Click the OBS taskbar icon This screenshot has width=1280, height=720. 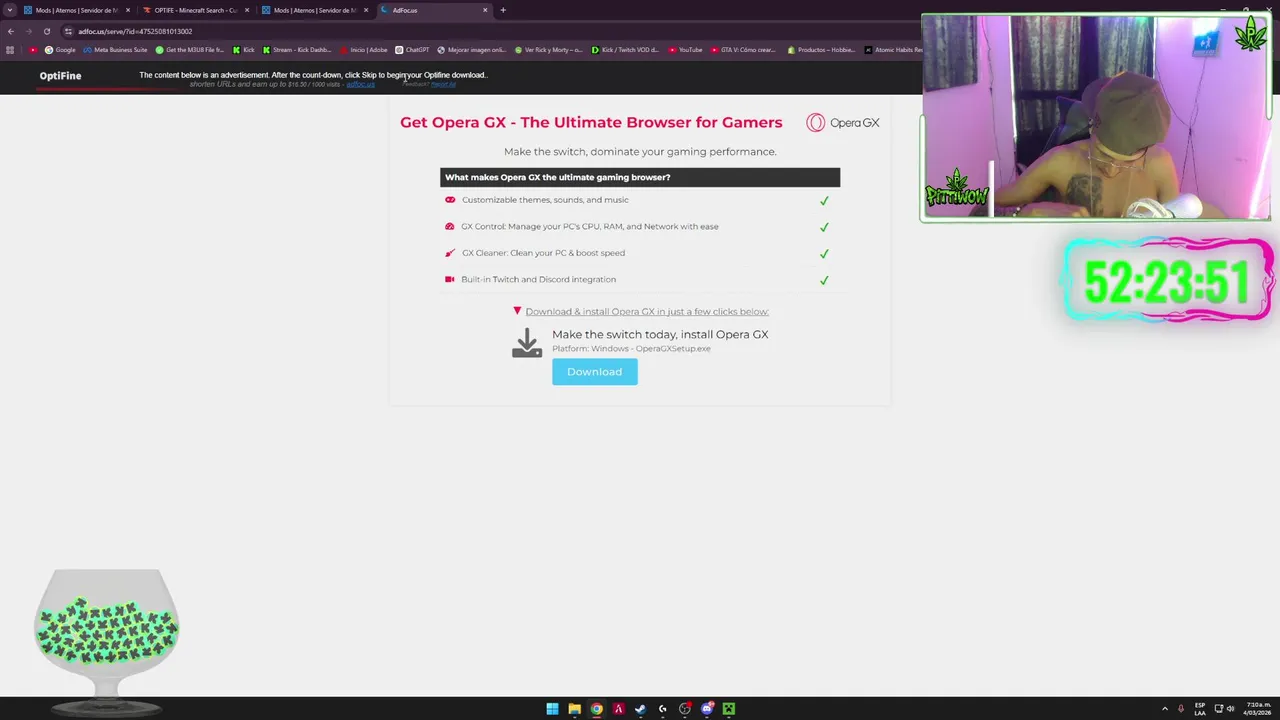pos(685,709)
